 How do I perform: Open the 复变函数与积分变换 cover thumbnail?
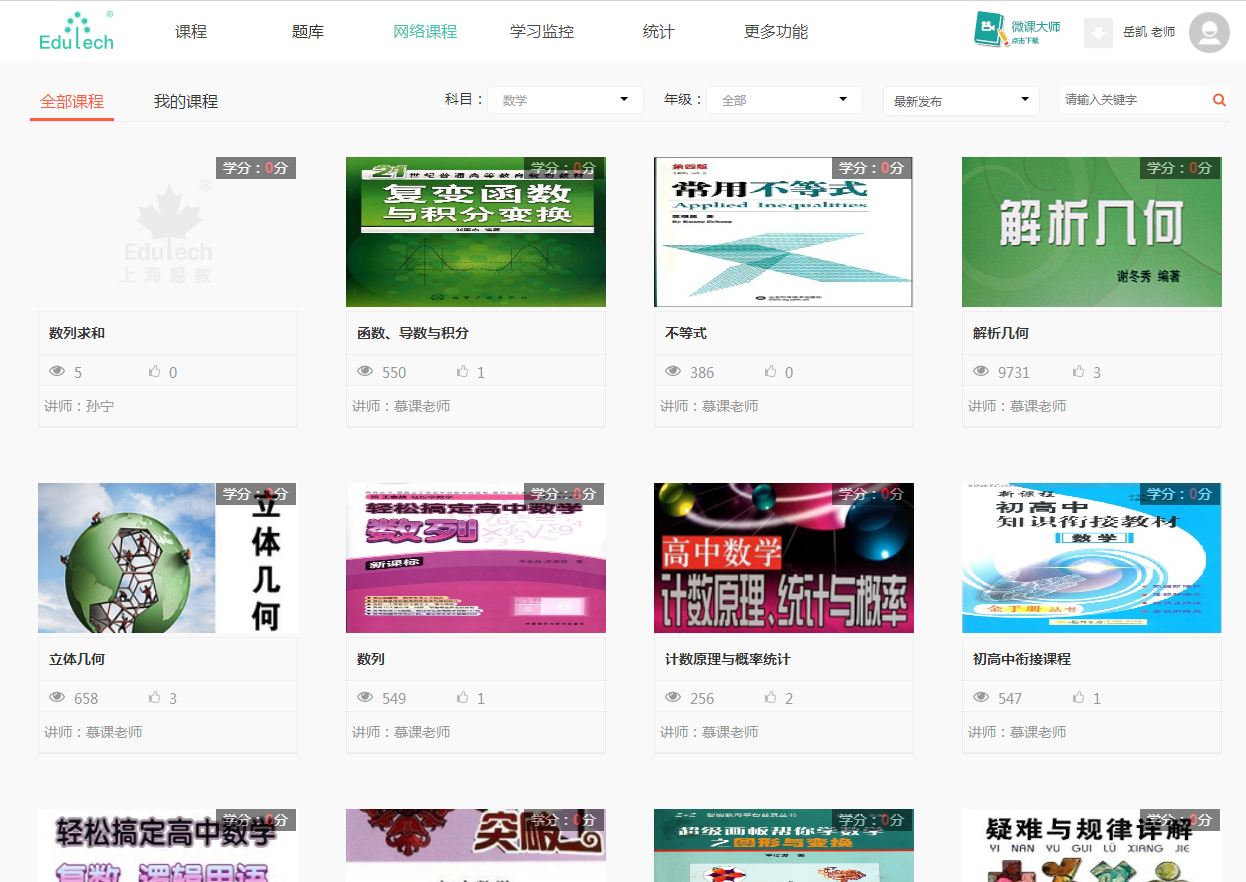(476, 232)
